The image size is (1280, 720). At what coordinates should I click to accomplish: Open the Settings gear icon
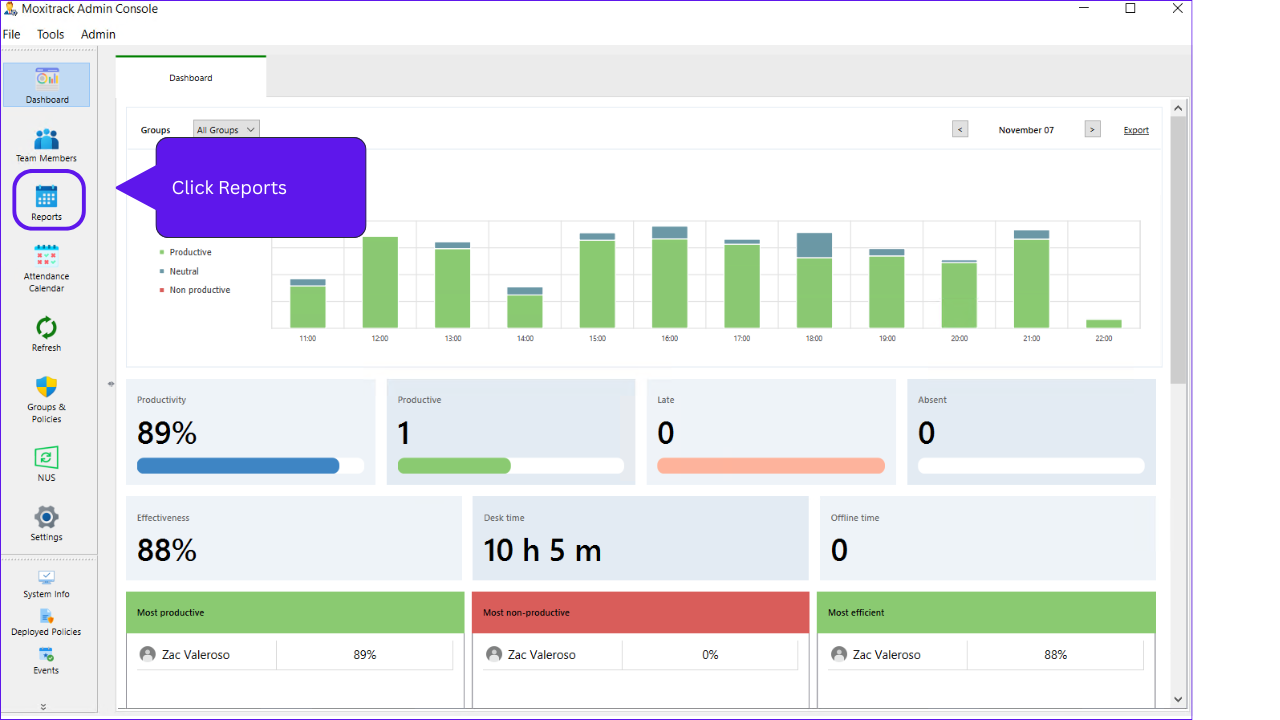coord(46,517)
